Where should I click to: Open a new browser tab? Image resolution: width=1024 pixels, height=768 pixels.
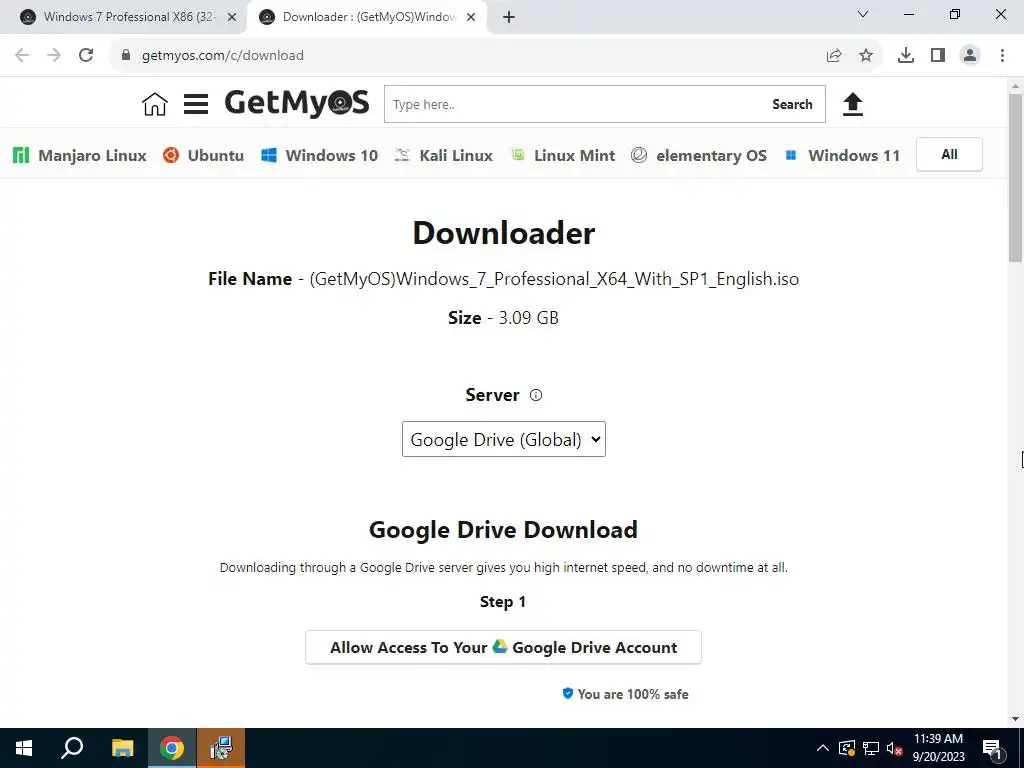point(509,18)
